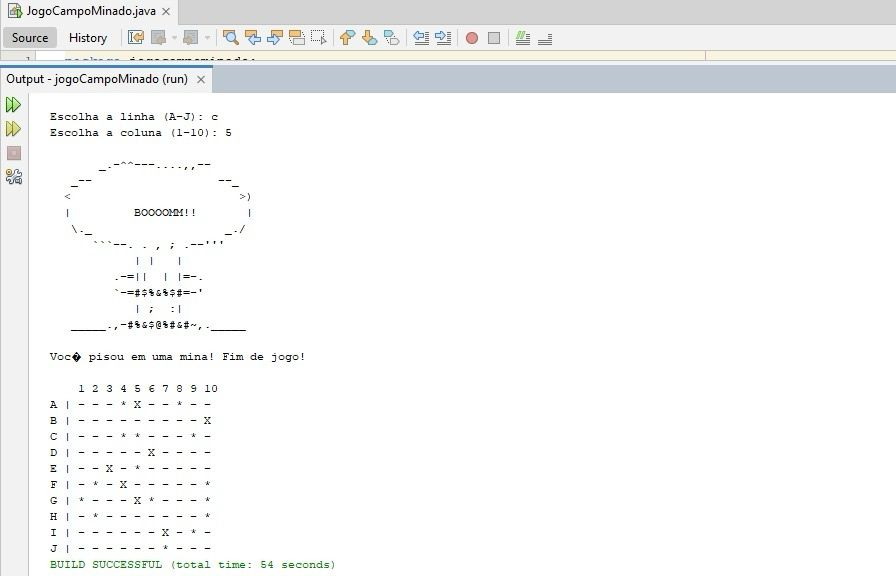Click the Find Selection magnifier icon
The height and width of the screenshot is (576, 896).
(x=231, y=38)
